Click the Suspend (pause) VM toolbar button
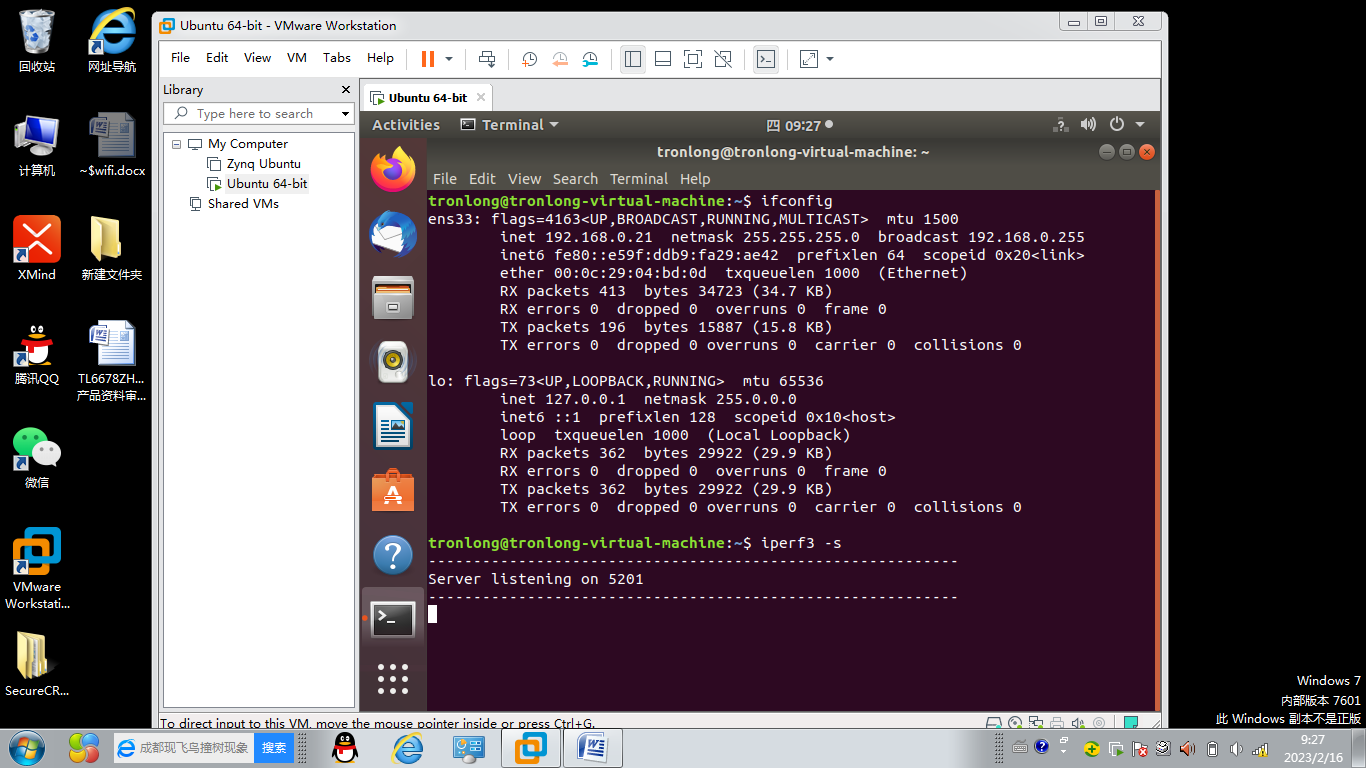The height and width of the screenshot is (768, 1366). 427,59
